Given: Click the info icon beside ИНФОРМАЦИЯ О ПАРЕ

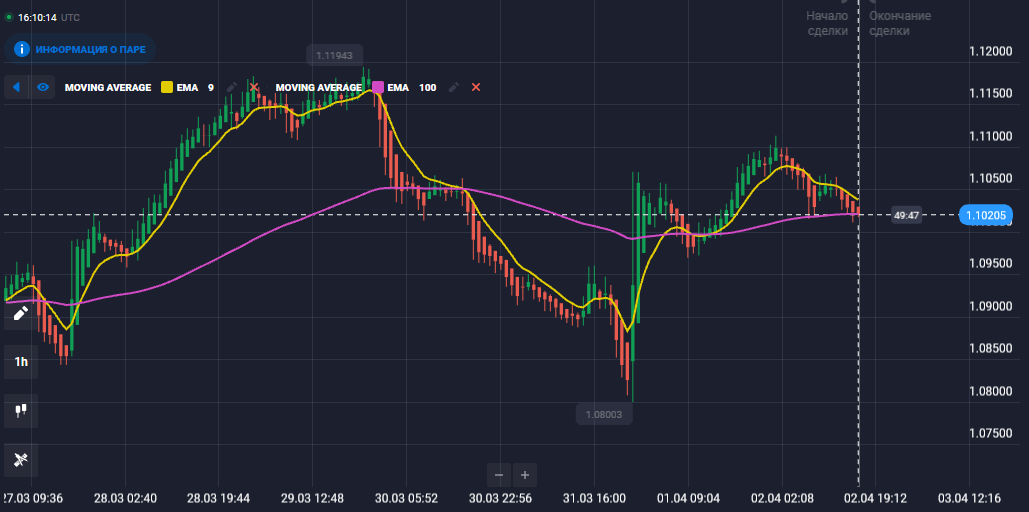Looking at the screenshot, I should (x=21, y=48).
